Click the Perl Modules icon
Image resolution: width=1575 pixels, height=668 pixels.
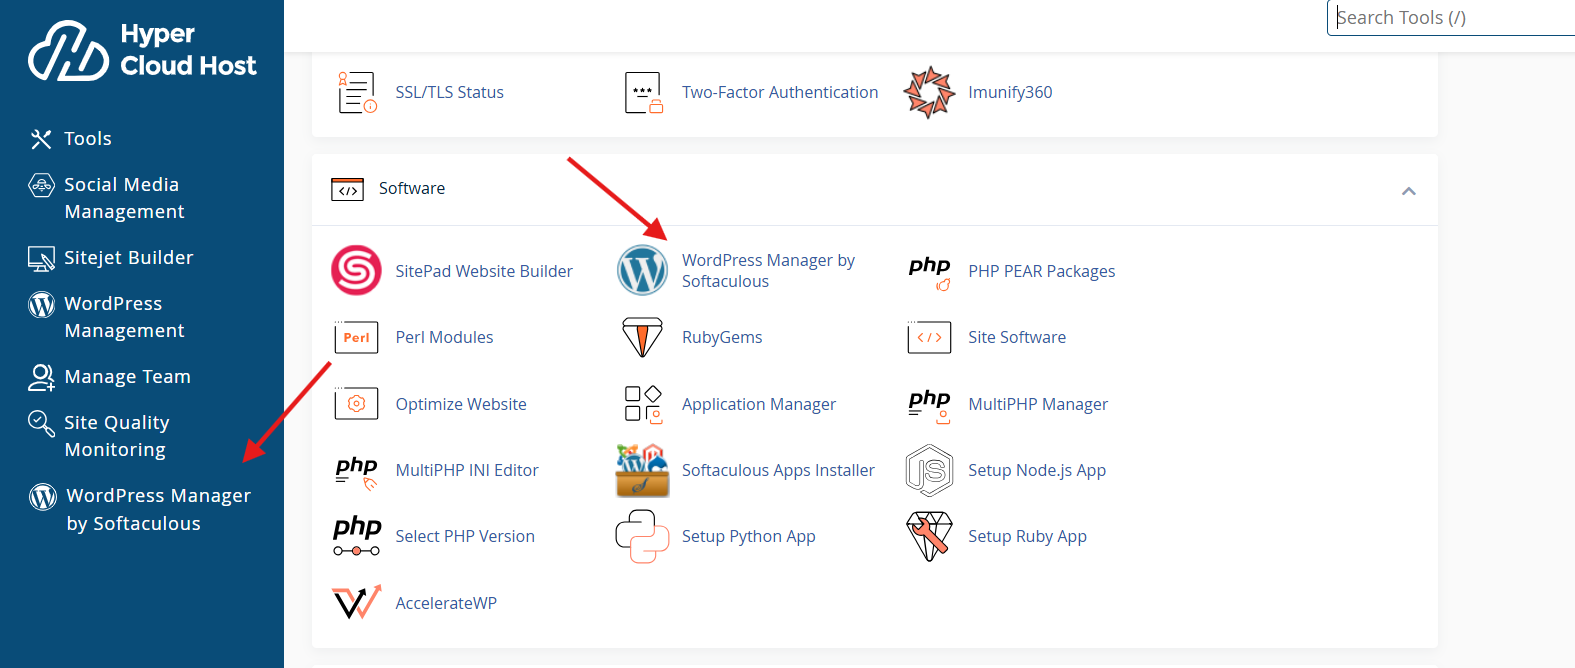coord(357,337)
